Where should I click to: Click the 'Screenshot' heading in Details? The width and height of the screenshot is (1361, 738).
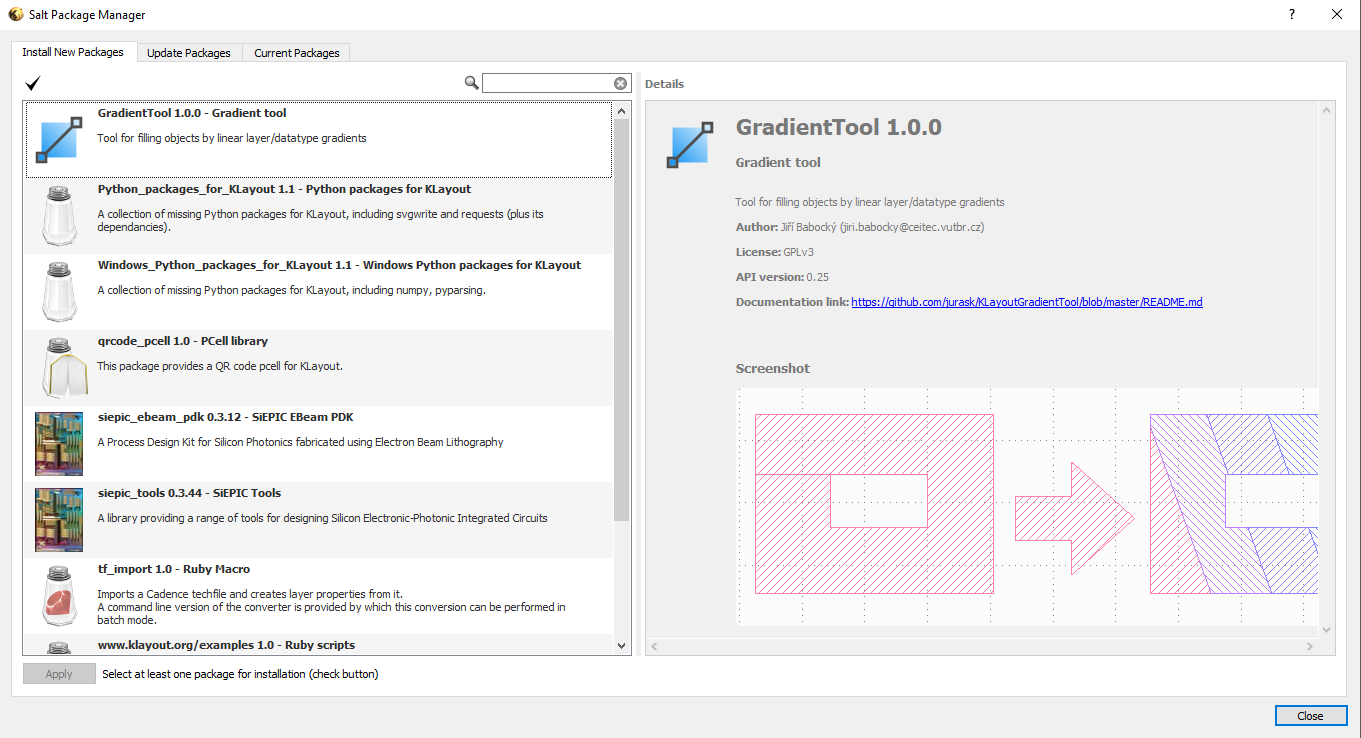(773, 369)
